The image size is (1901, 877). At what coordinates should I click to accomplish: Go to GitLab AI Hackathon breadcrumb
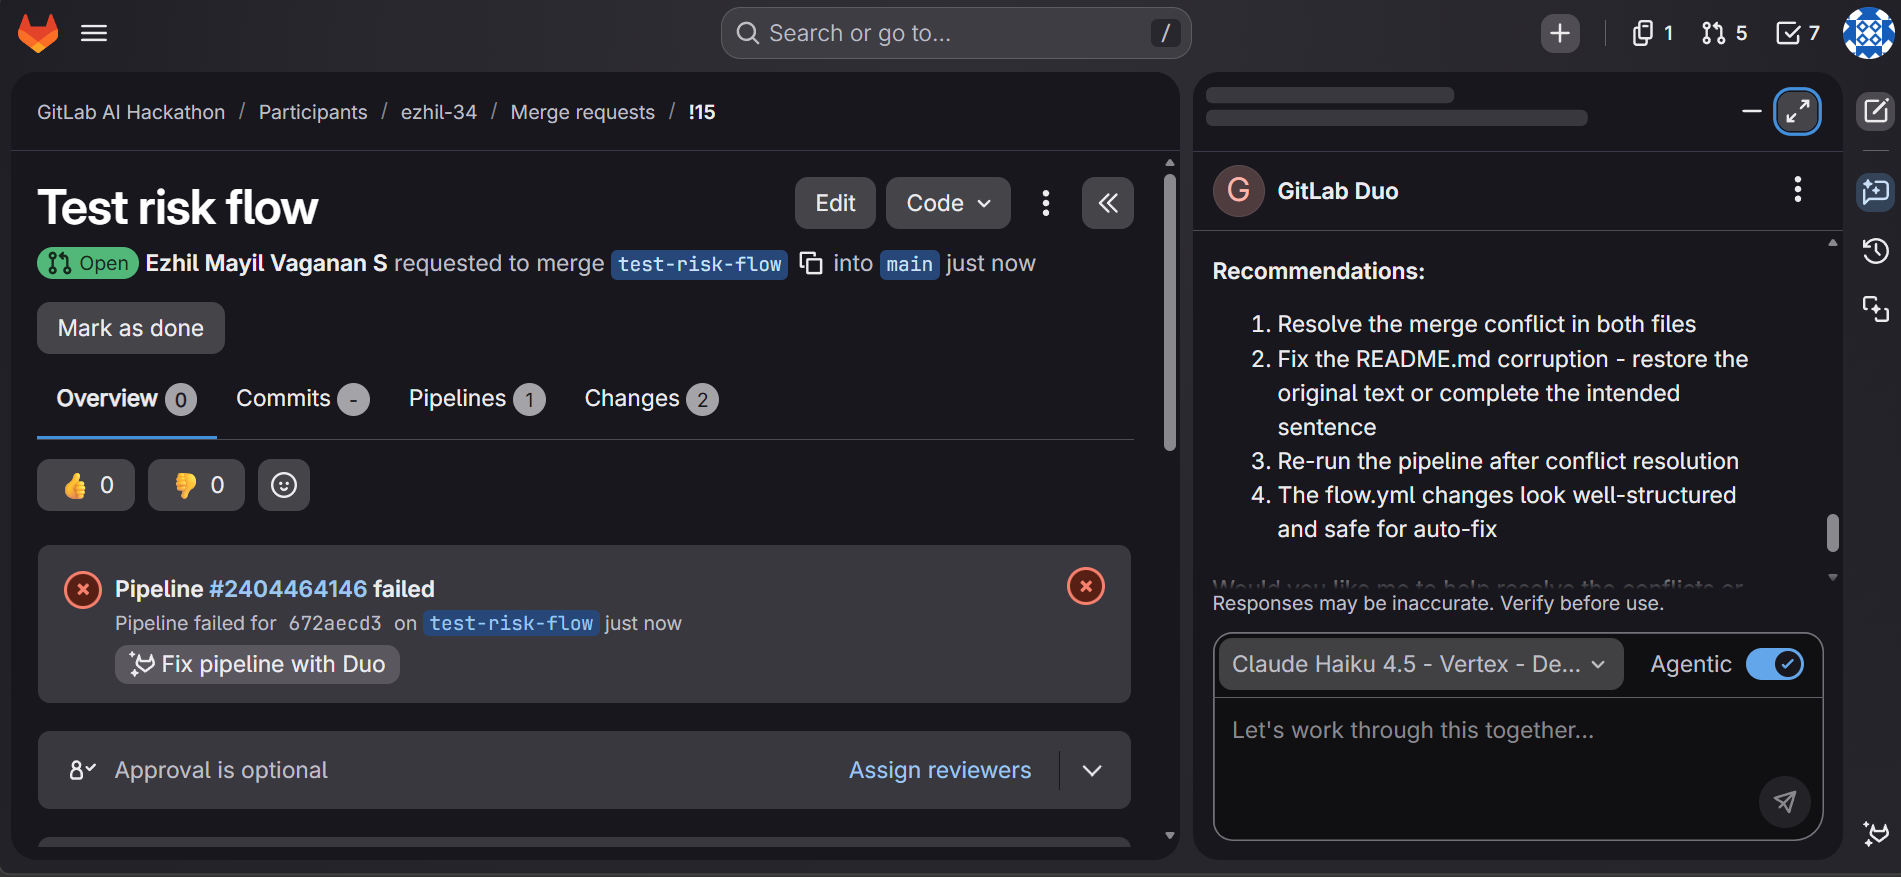coord(131,112)
